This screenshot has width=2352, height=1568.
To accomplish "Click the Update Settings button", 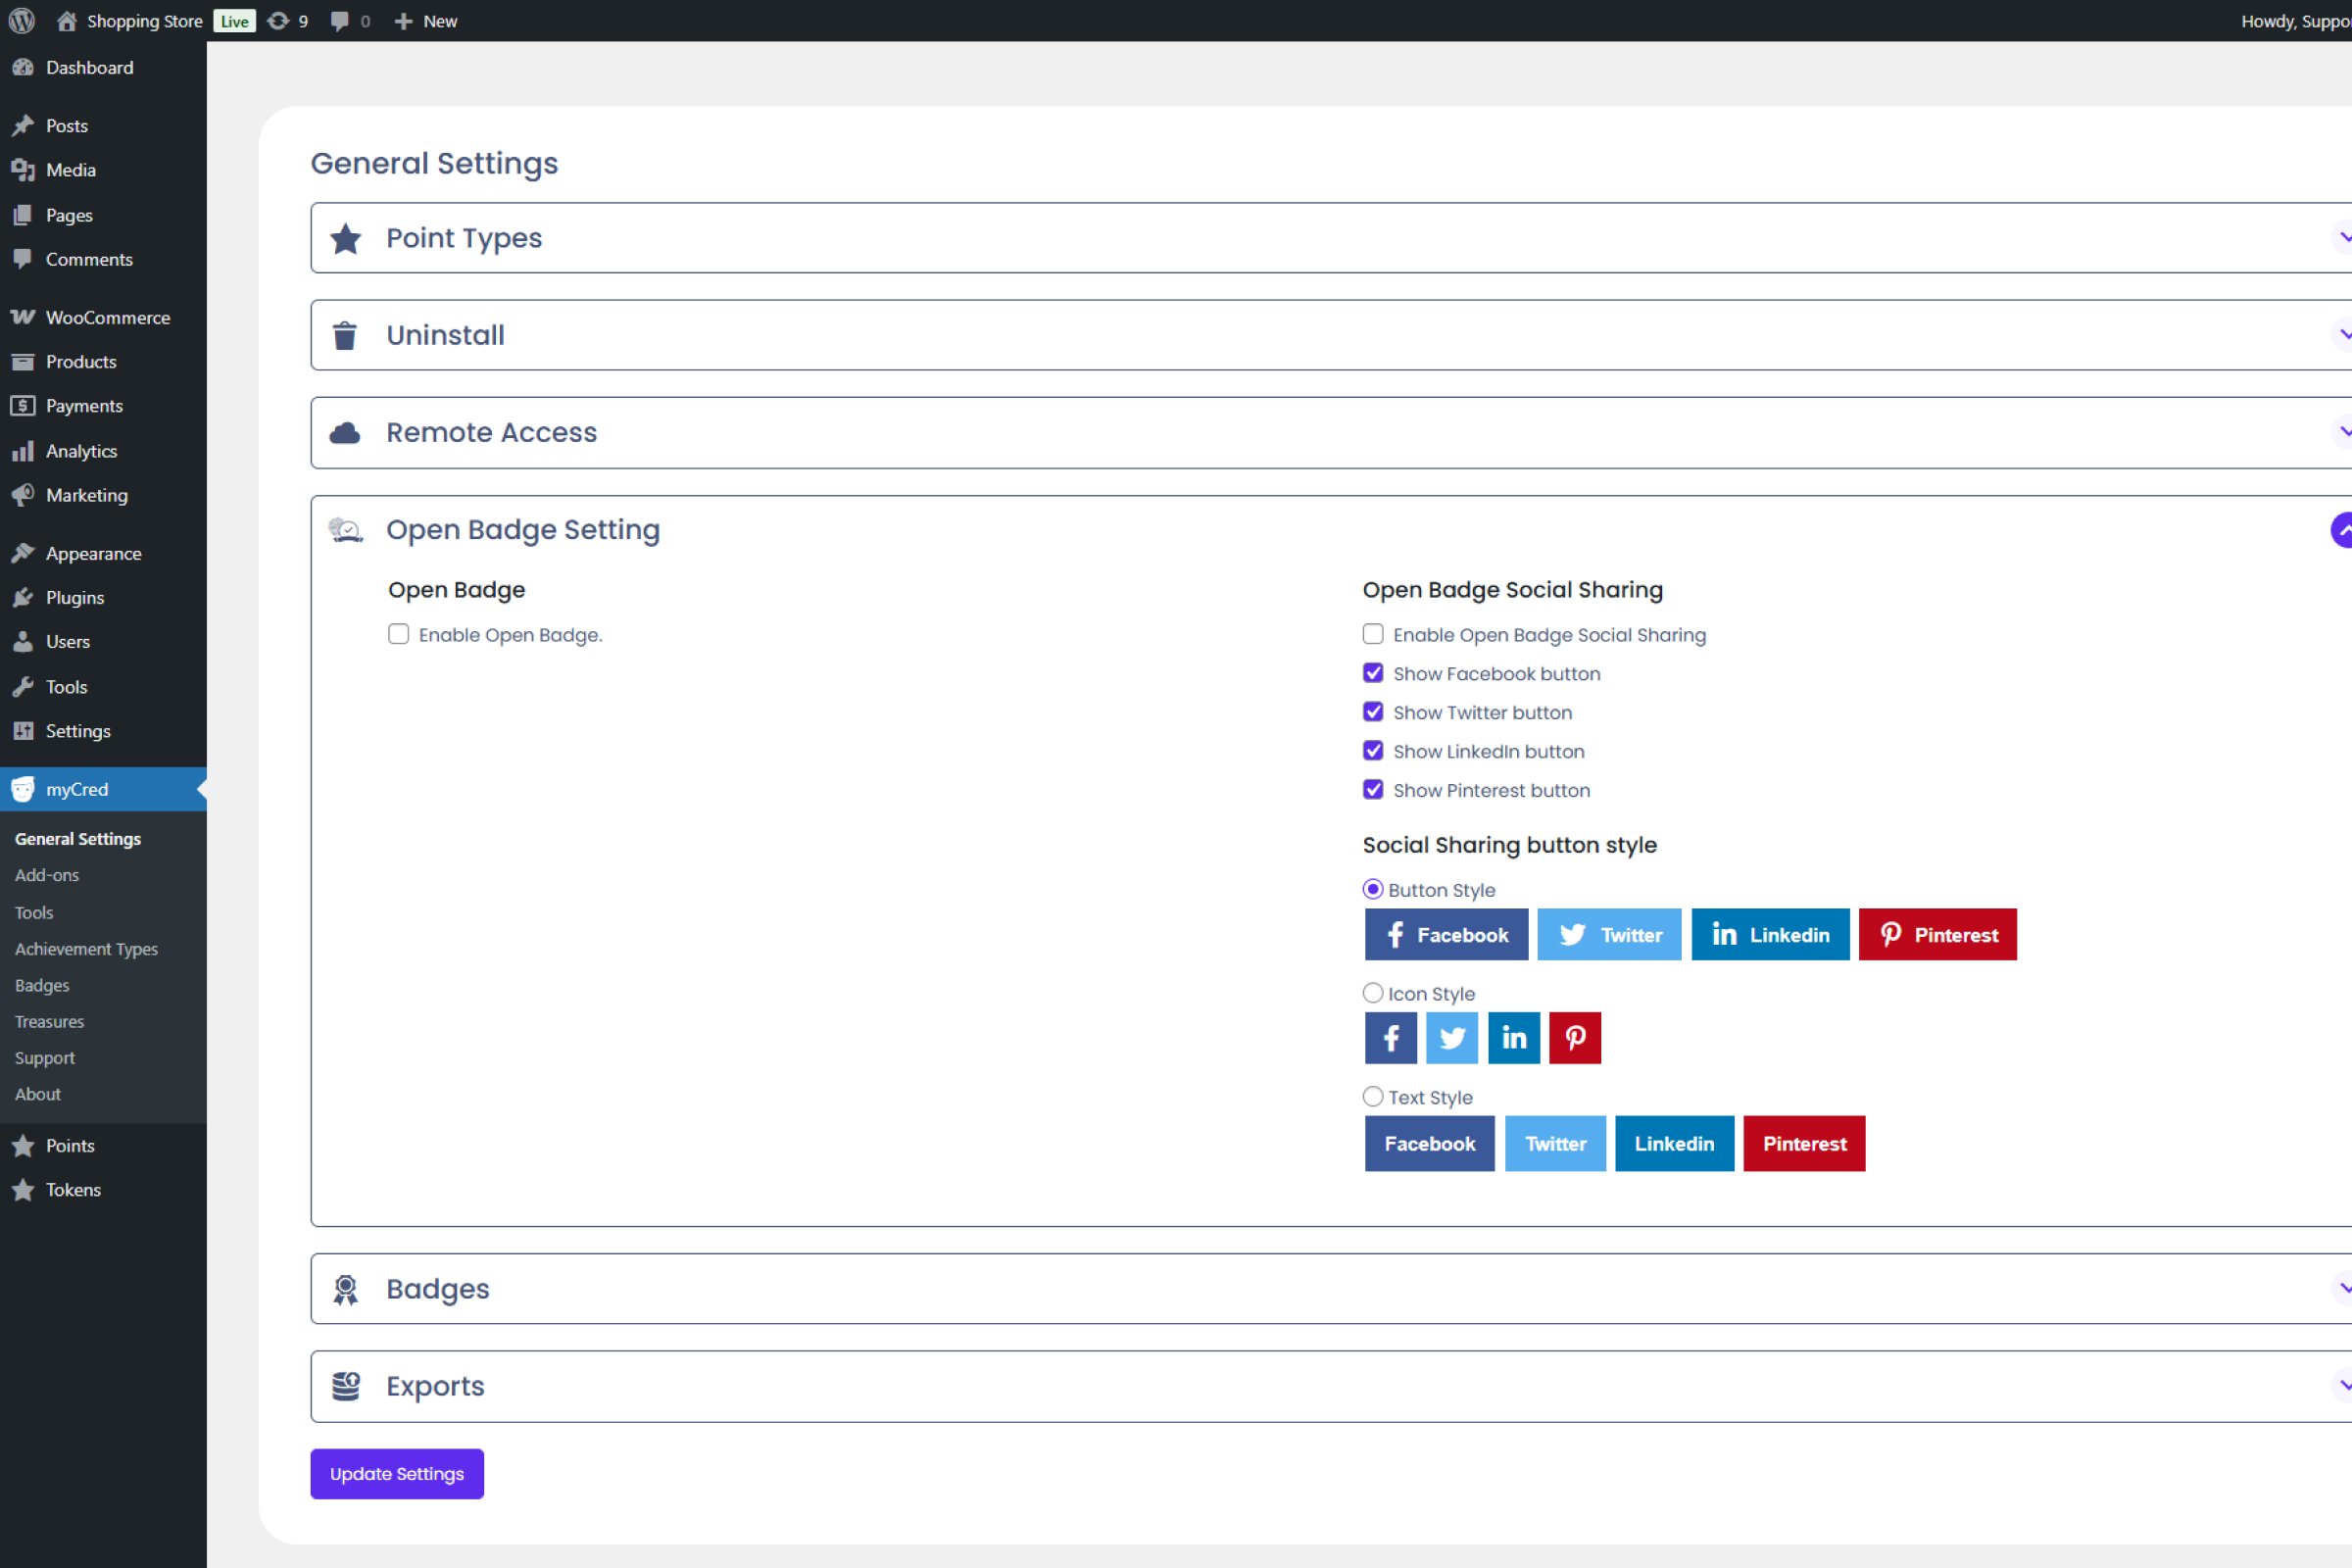I will 396,1473.
